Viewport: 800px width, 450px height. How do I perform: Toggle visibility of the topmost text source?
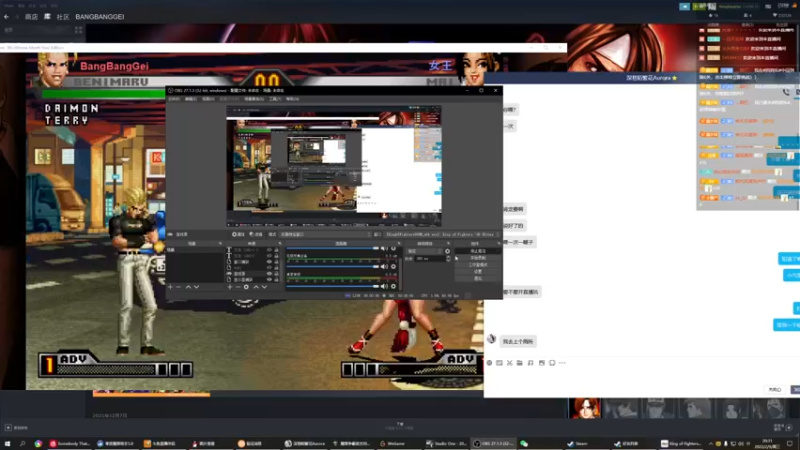269,249
